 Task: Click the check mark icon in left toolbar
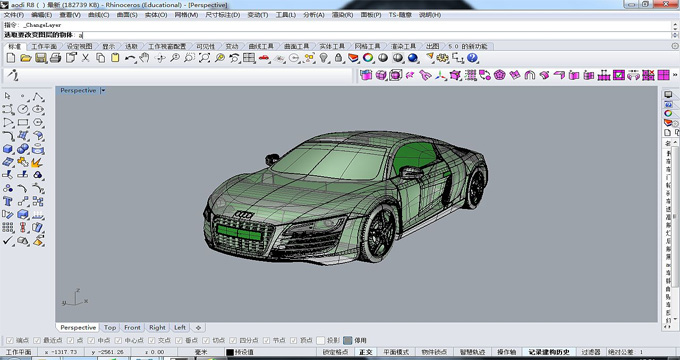click(x=7, y=240)
